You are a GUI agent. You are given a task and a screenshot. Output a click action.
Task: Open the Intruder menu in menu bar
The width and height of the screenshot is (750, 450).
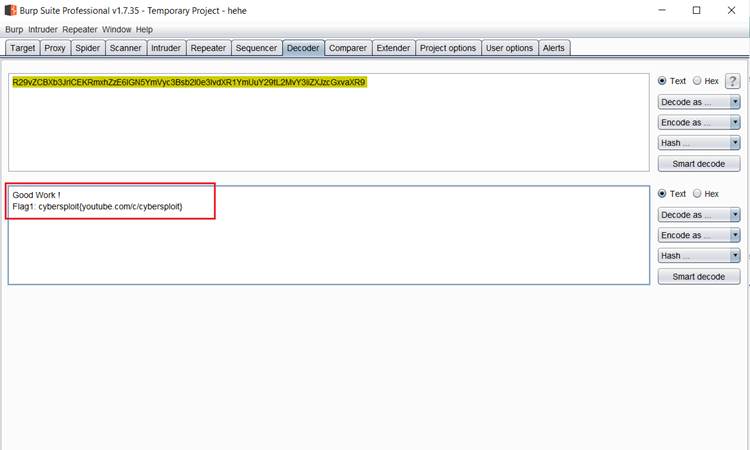click(44, 30)
